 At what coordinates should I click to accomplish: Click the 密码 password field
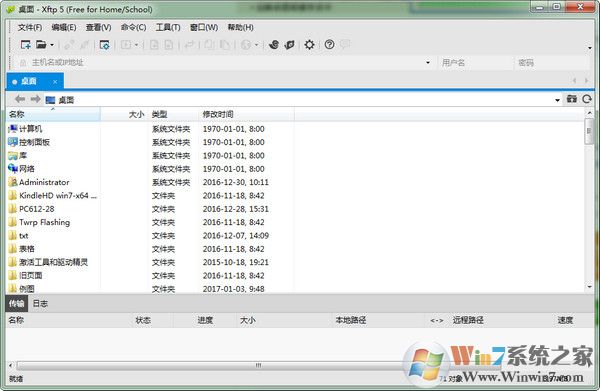pyautogui.click(x=552, y=62)
